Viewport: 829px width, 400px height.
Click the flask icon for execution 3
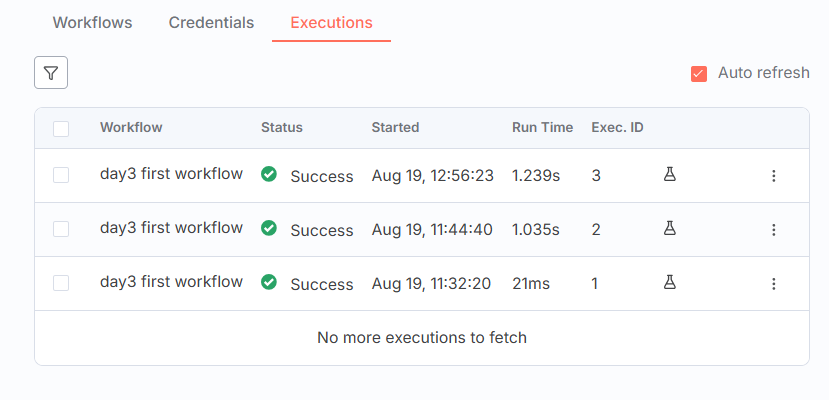670,175
